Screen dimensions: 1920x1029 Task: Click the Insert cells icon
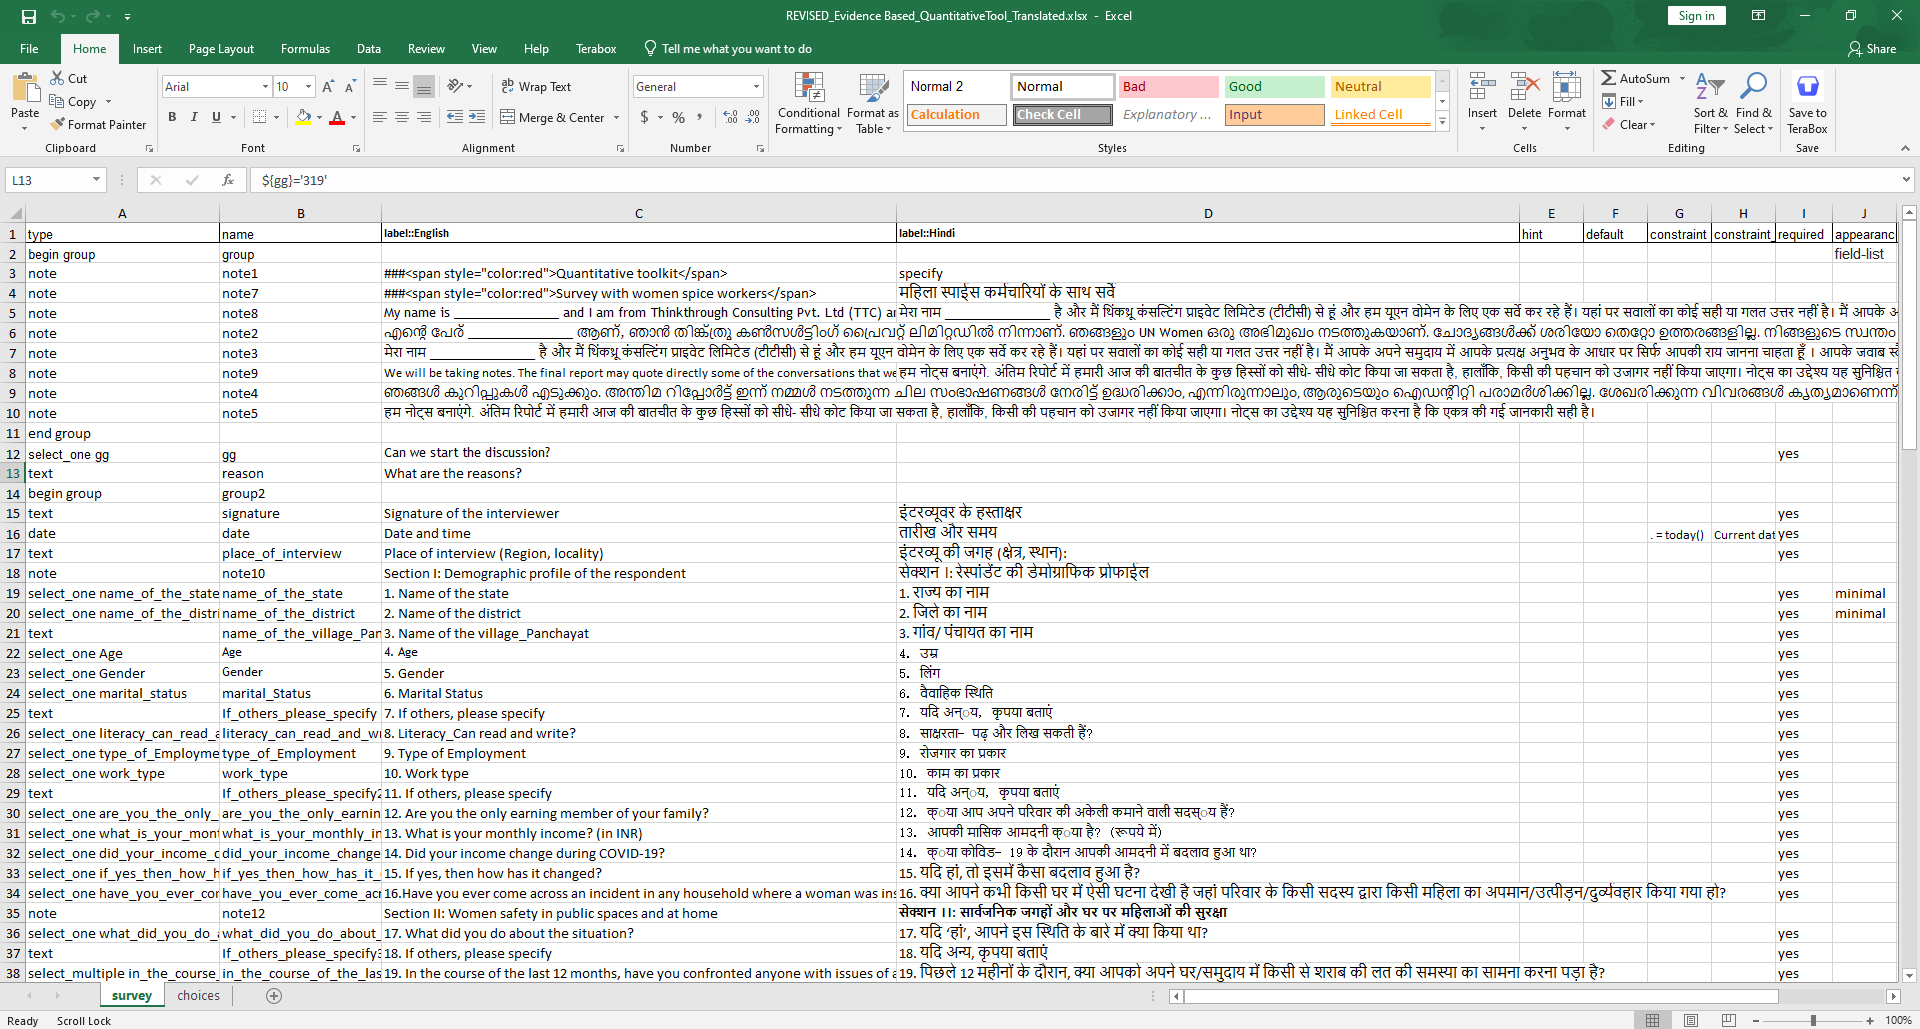pyautogui.click(x=1482, y=88)
